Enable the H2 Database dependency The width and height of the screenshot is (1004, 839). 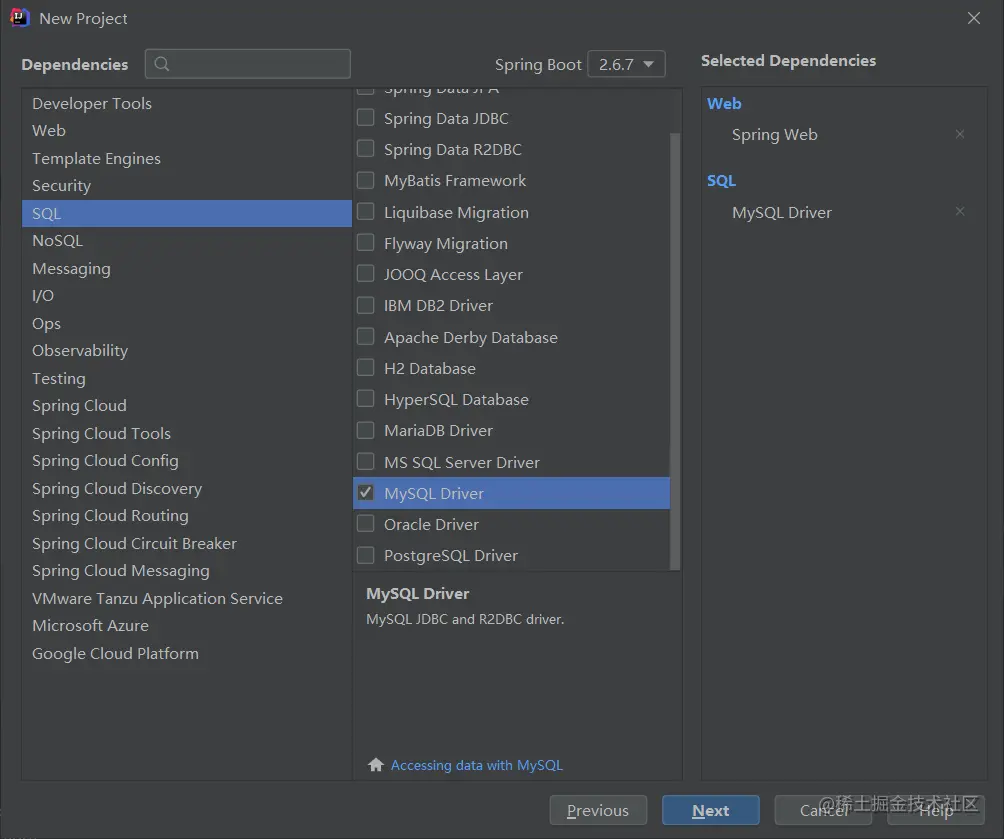click(365, 368)
